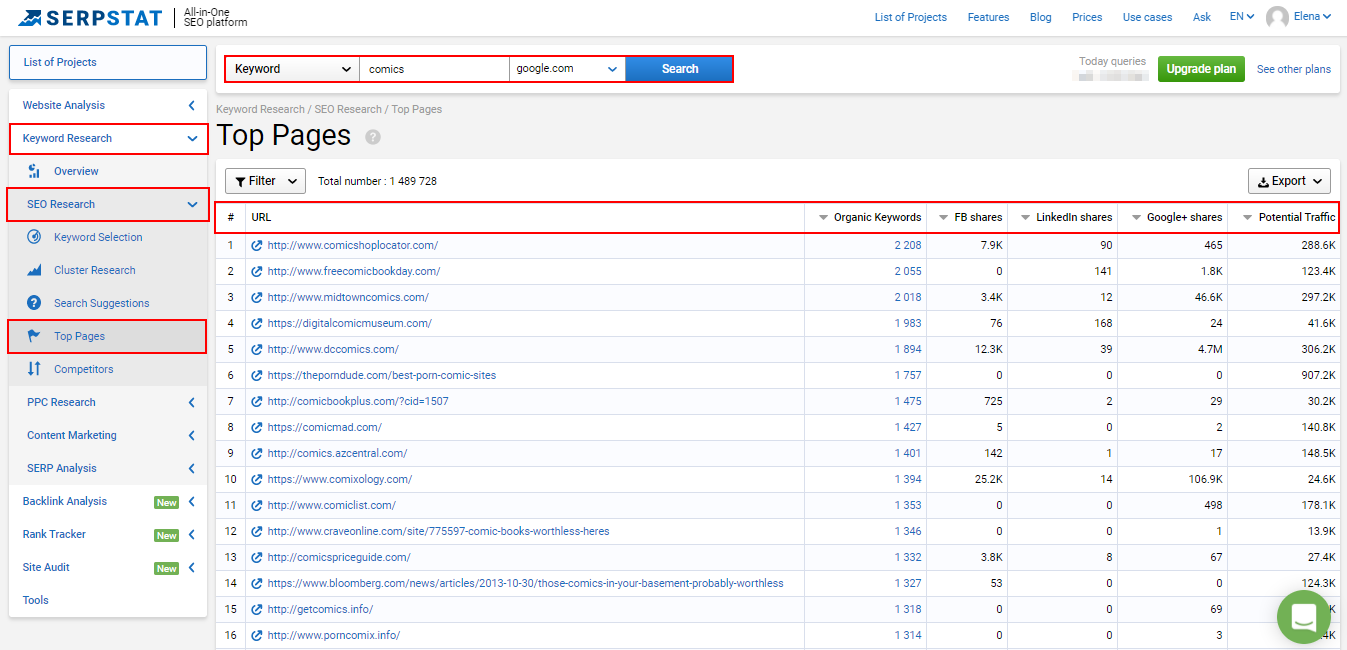Expand the Content Marketing section
The height and width of the screenshot is (650, 1347).
pos(108,435)
